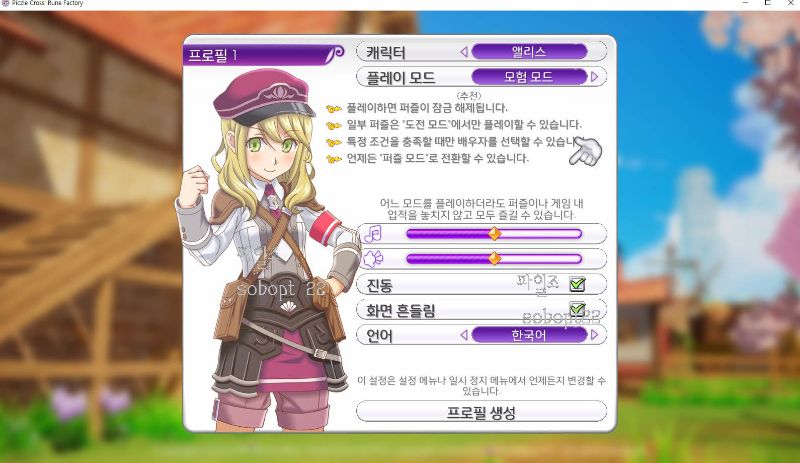
Task: Select previous language with left arrow
Action: pyautogui.click(x=464, y=335)
